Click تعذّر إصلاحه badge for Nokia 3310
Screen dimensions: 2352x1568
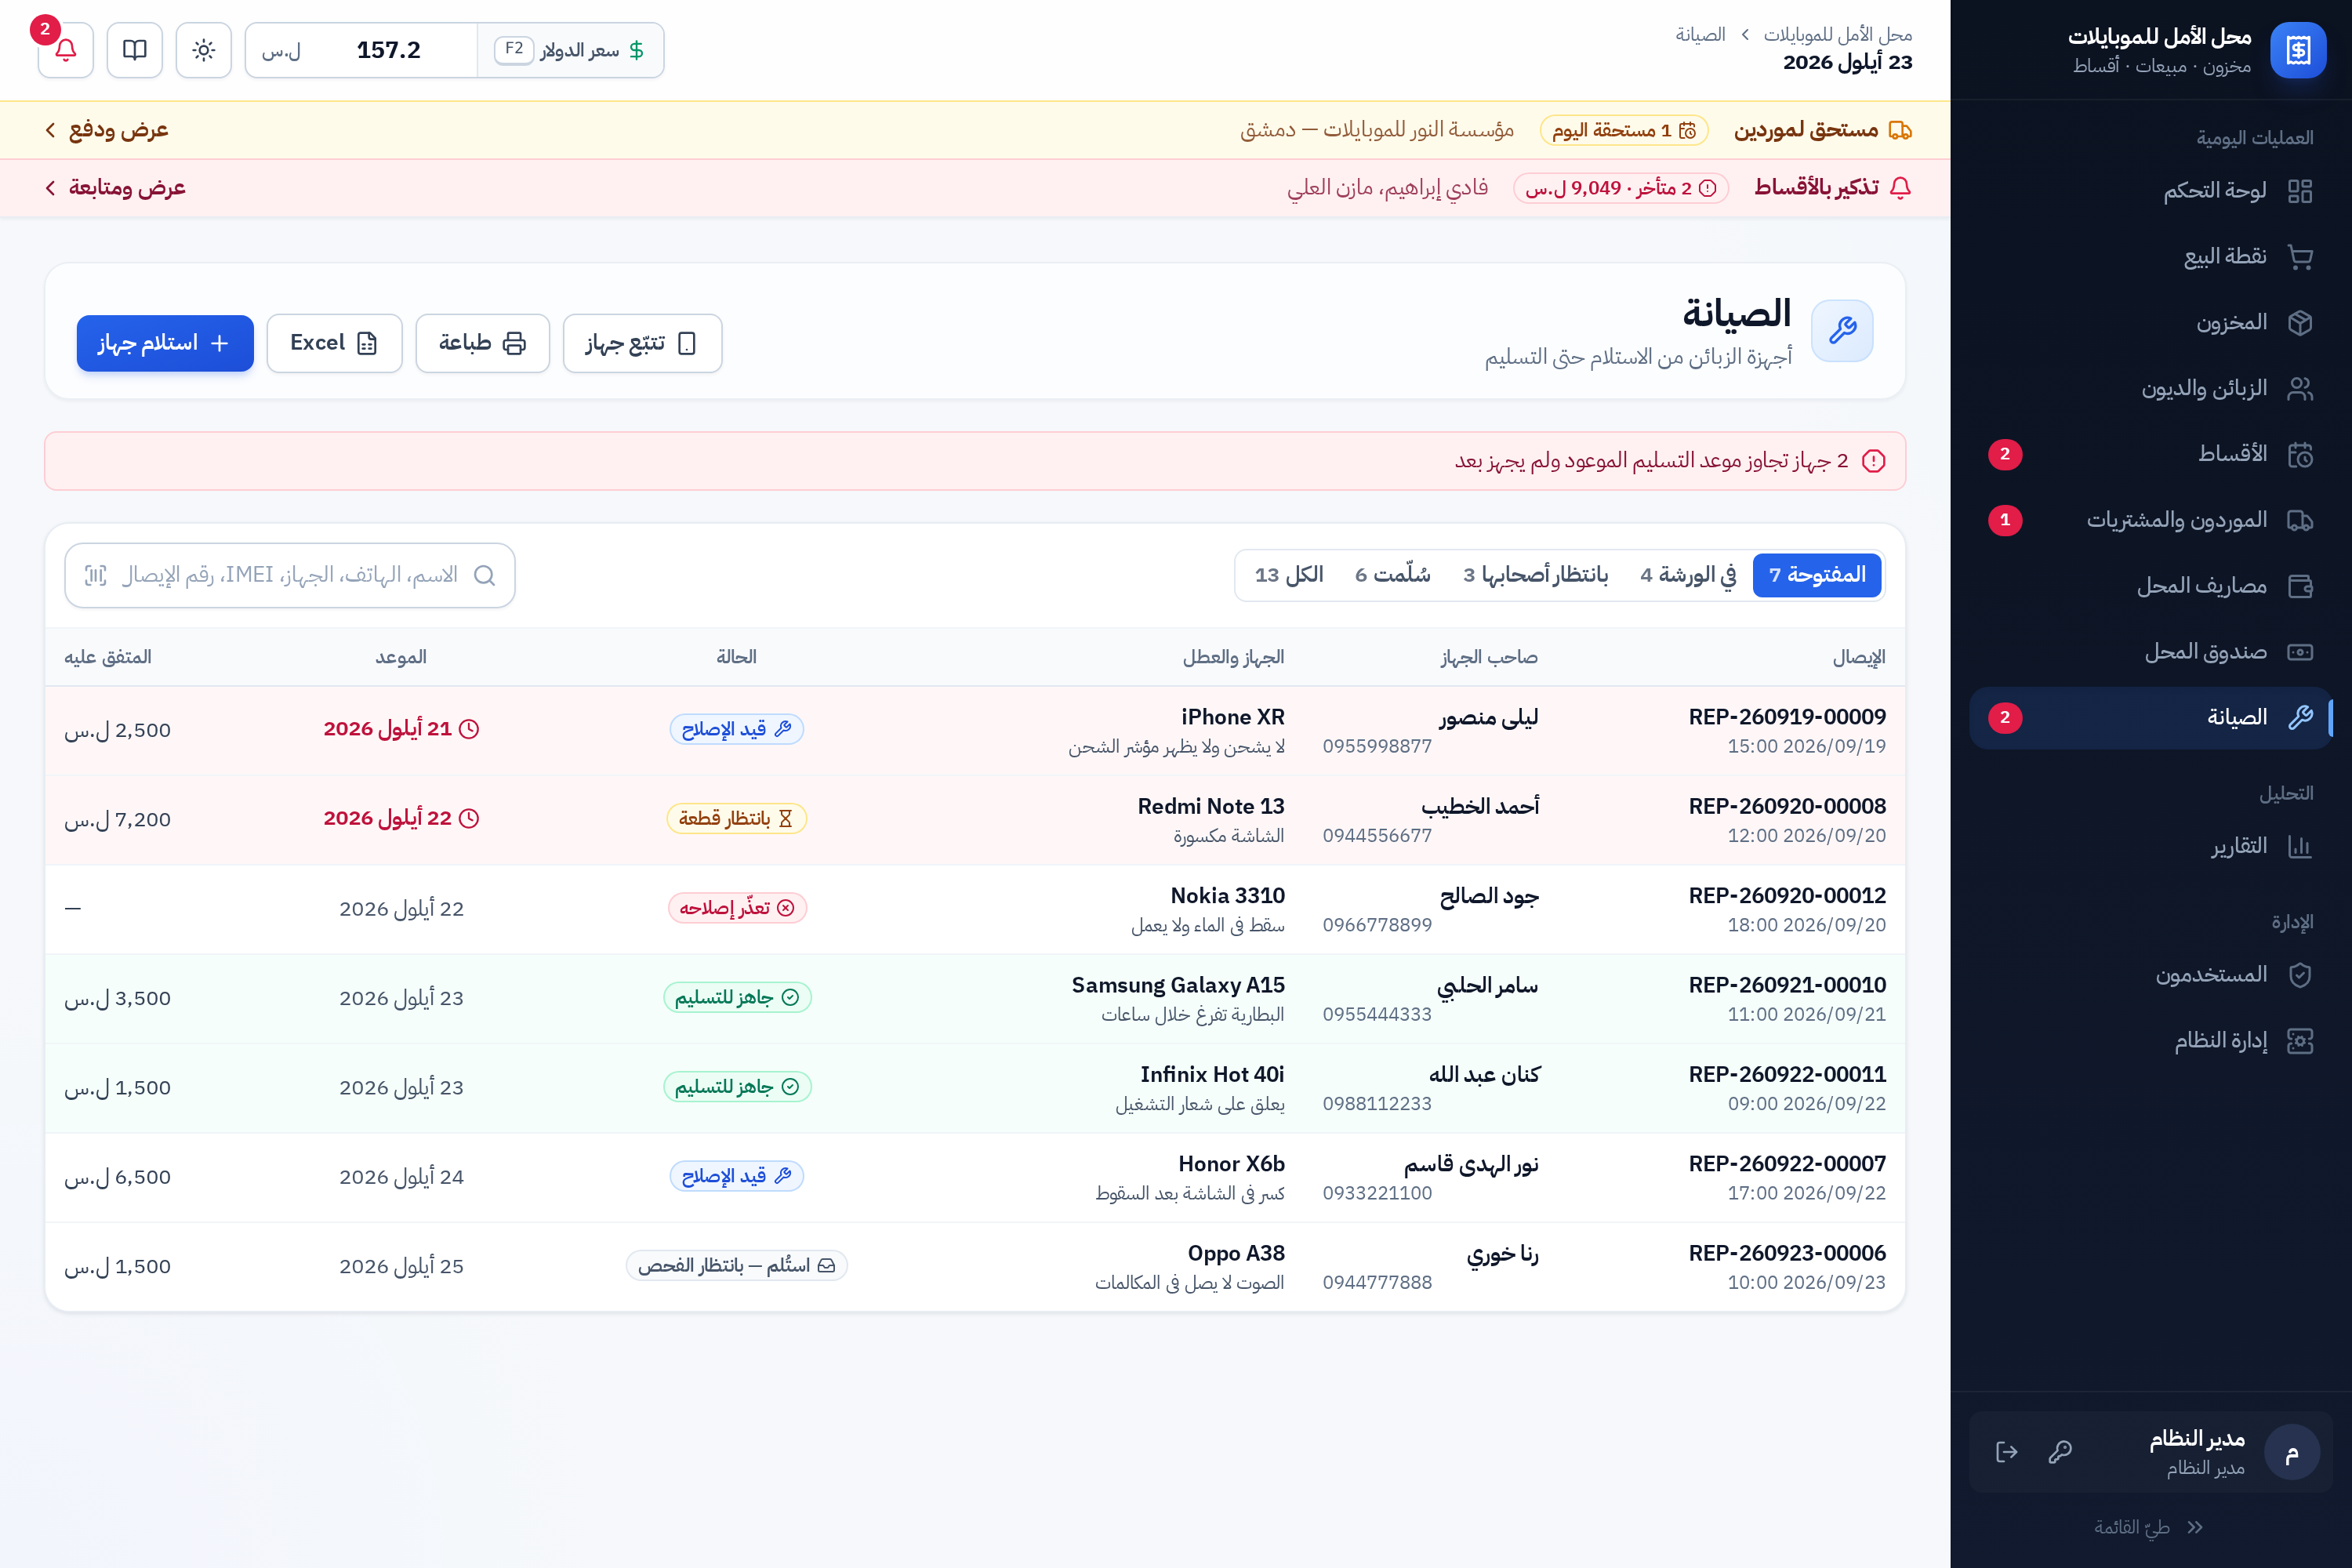pyautogui.click(x=737, y=908)
